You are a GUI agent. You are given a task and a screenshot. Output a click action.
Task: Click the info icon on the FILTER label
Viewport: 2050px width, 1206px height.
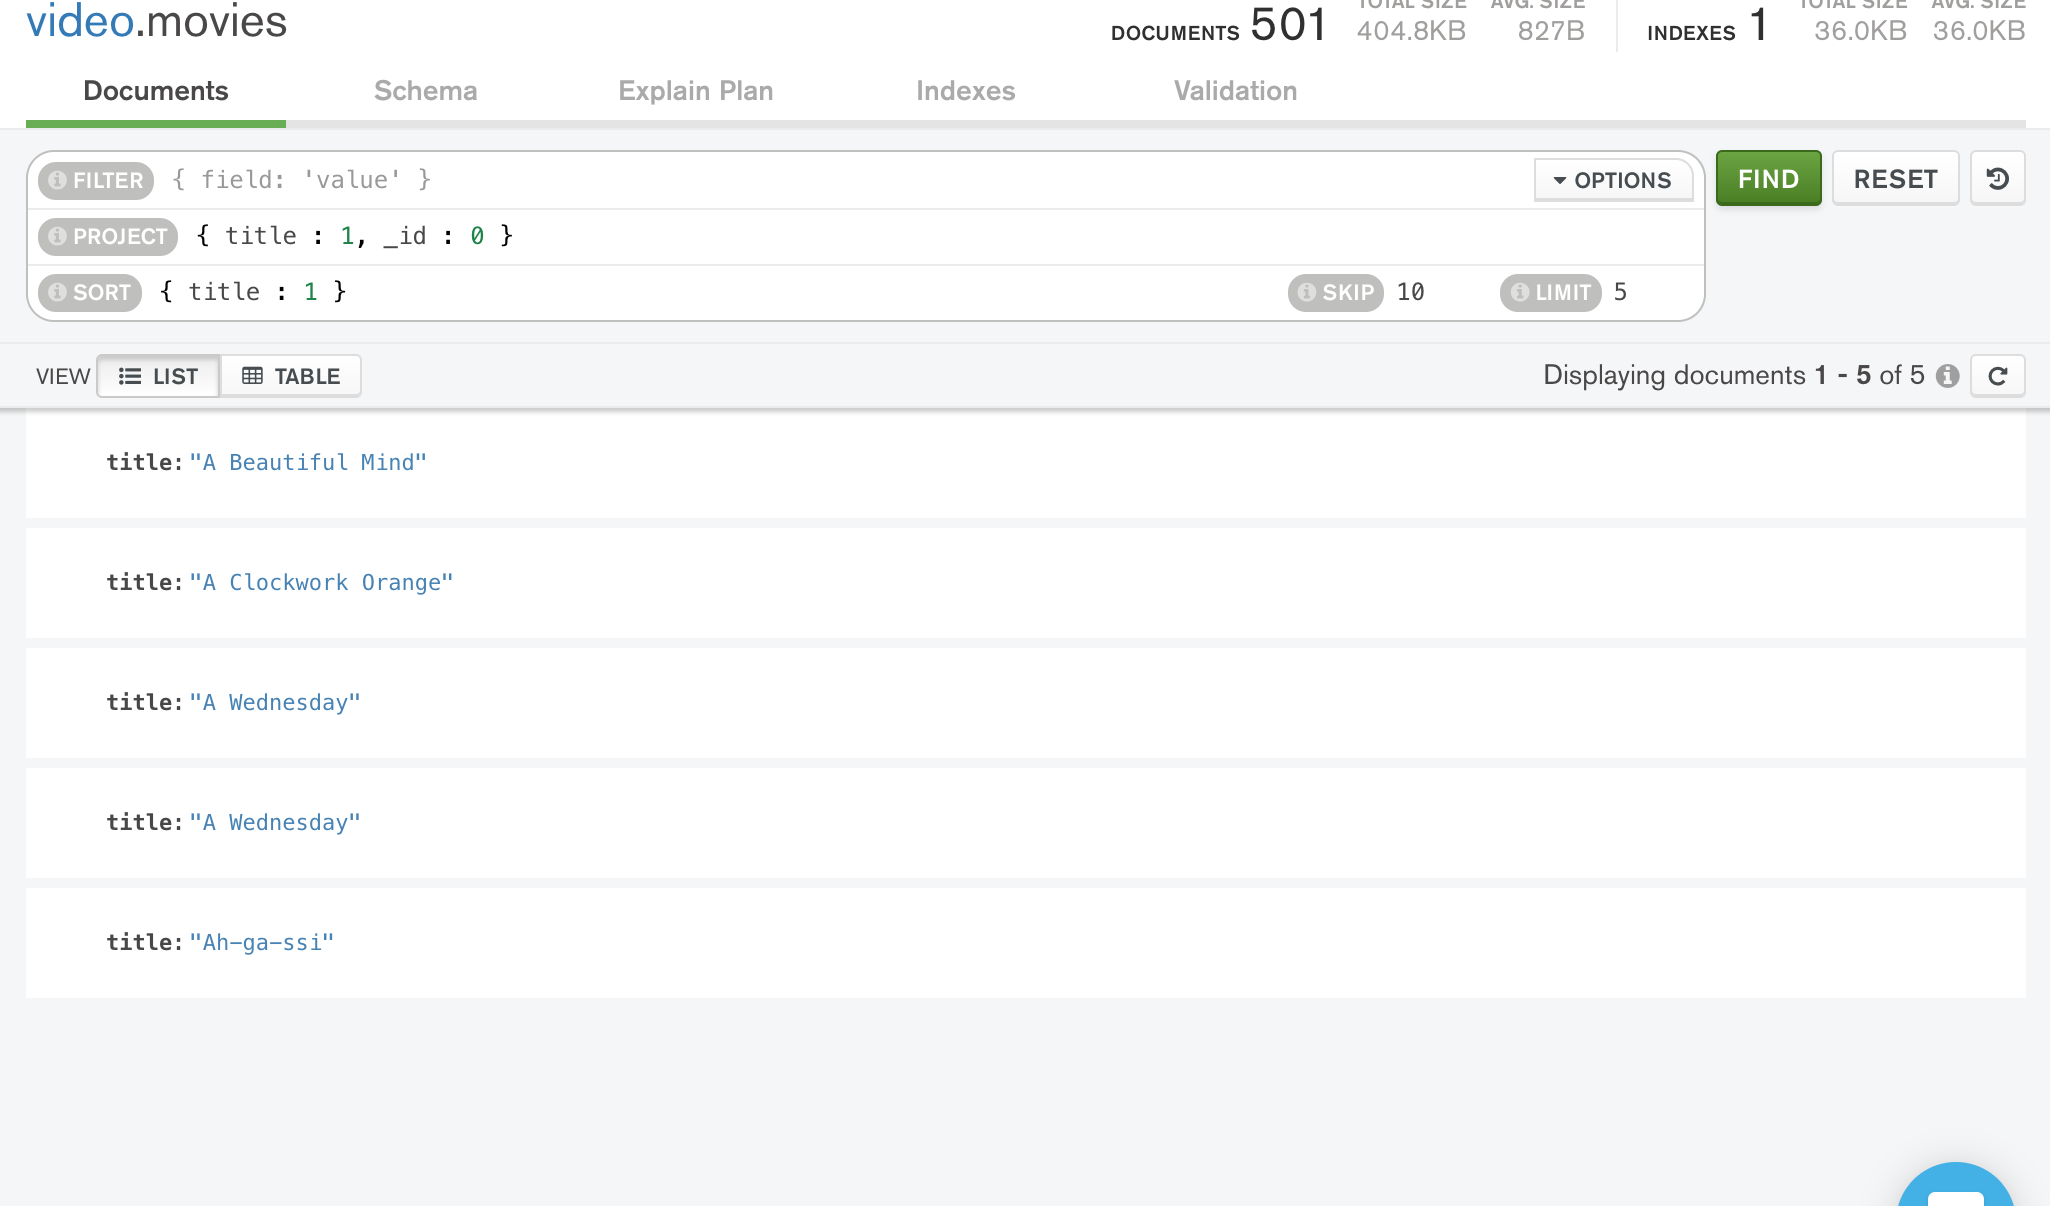click(x=58, y=180)
